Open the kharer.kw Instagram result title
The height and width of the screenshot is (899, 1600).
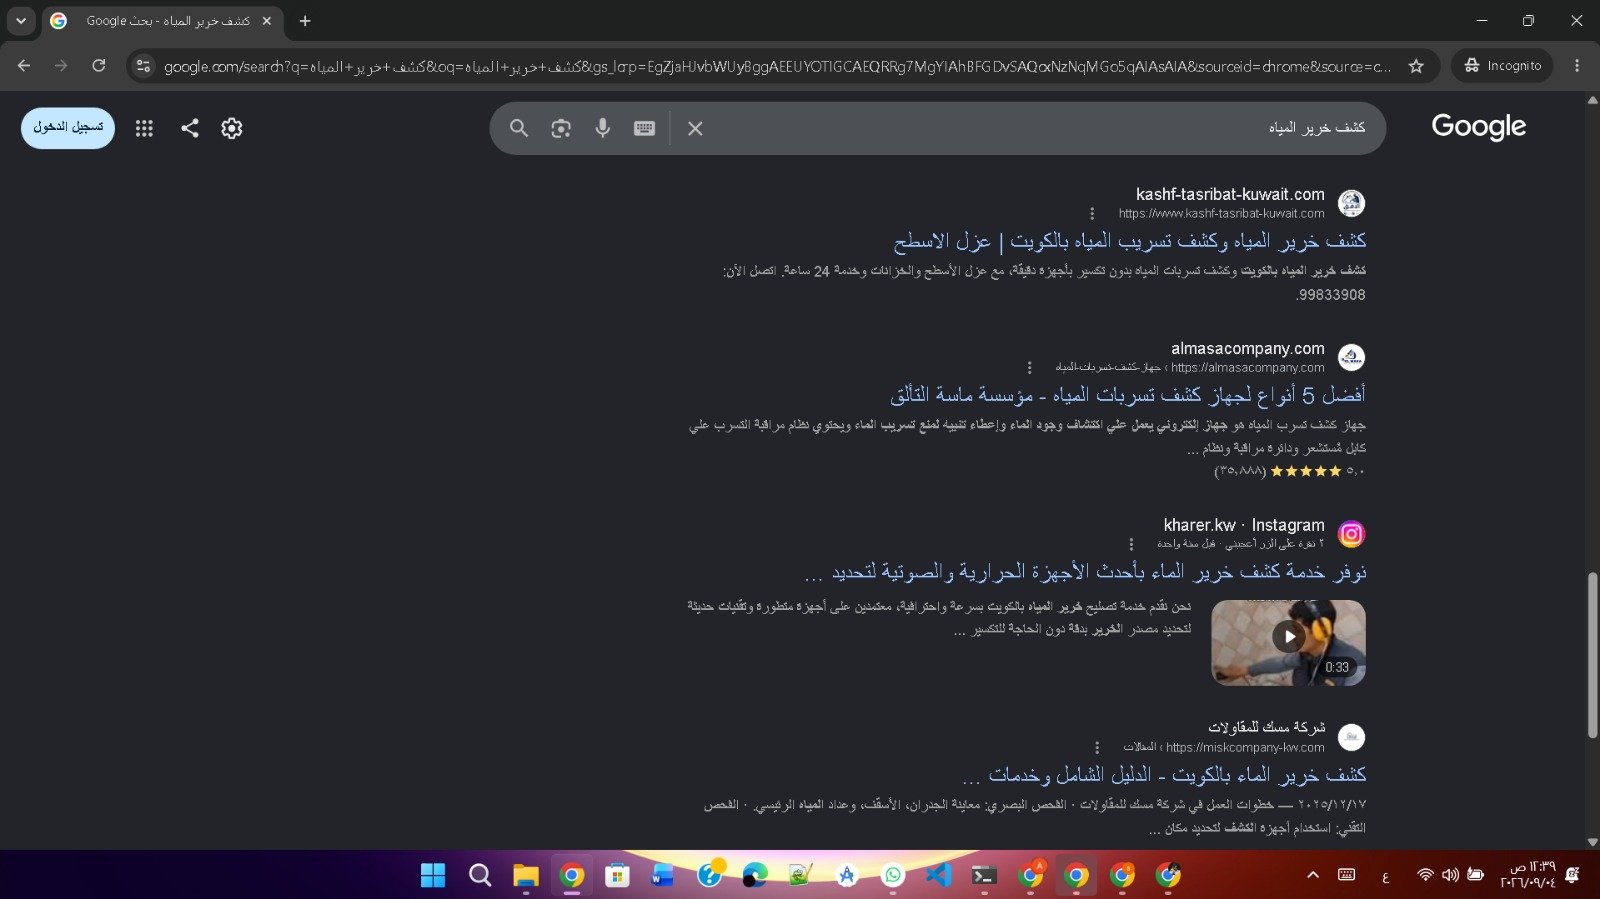pos(1085,572)
